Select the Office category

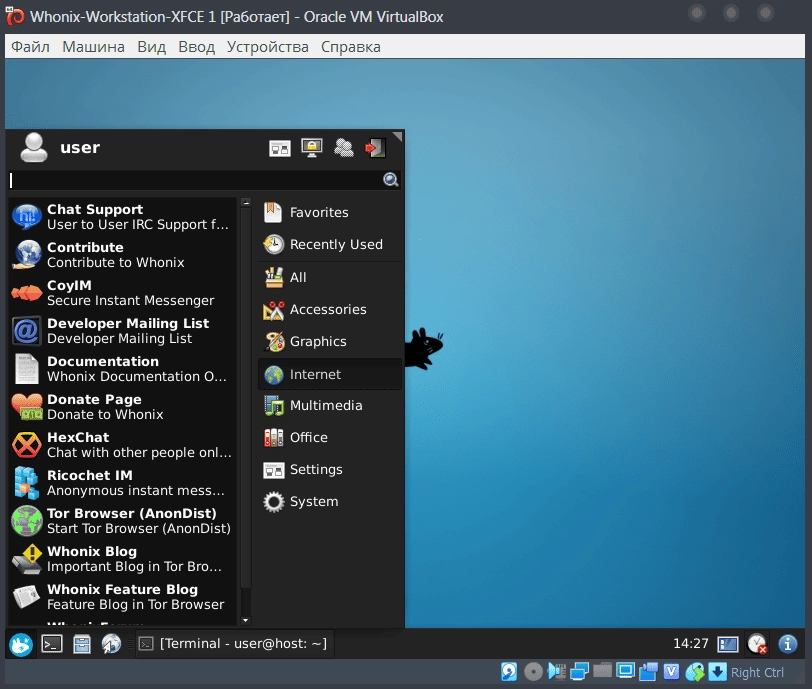pos(330,438)
